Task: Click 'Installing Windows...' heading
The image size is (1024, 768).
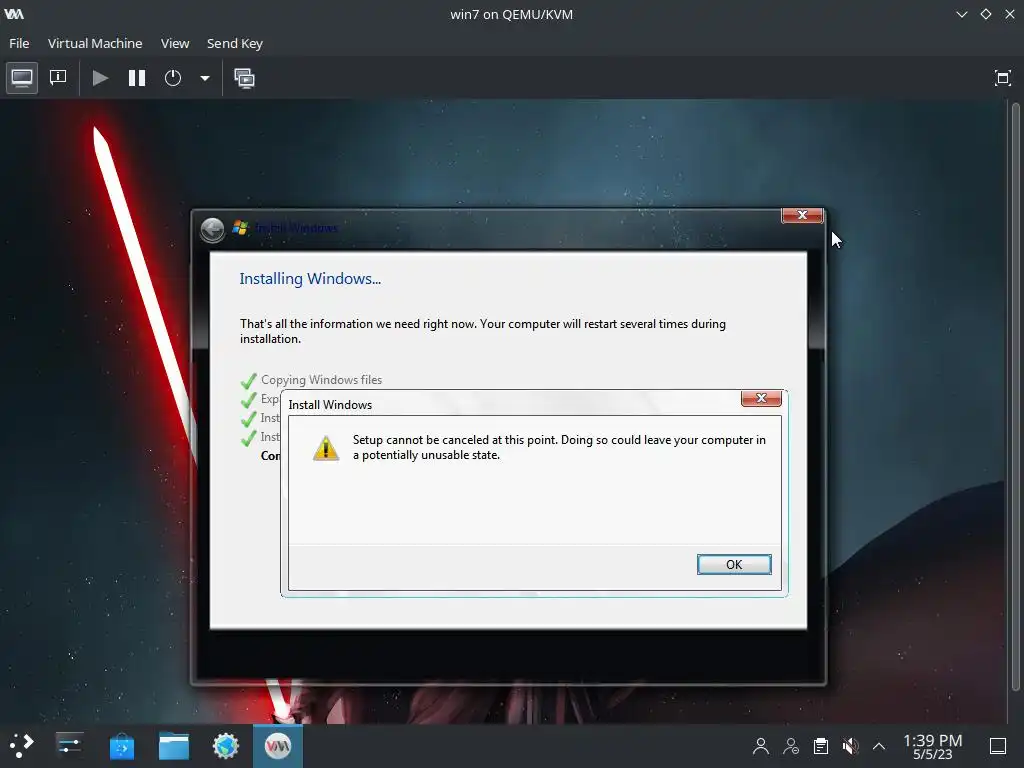Action: point(310,279)
